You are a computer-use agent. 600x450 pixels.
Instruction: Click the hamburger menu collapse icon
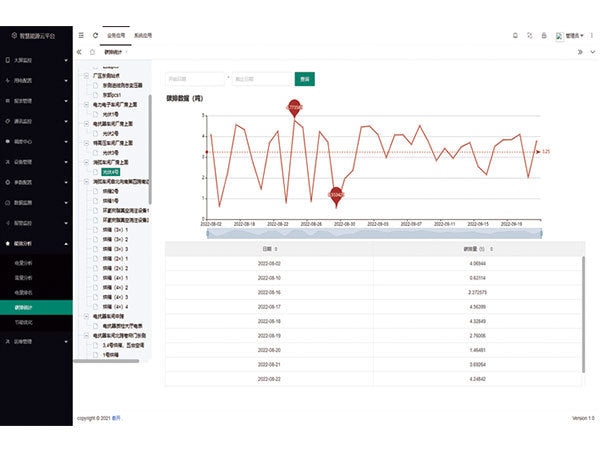pos(81,35)
